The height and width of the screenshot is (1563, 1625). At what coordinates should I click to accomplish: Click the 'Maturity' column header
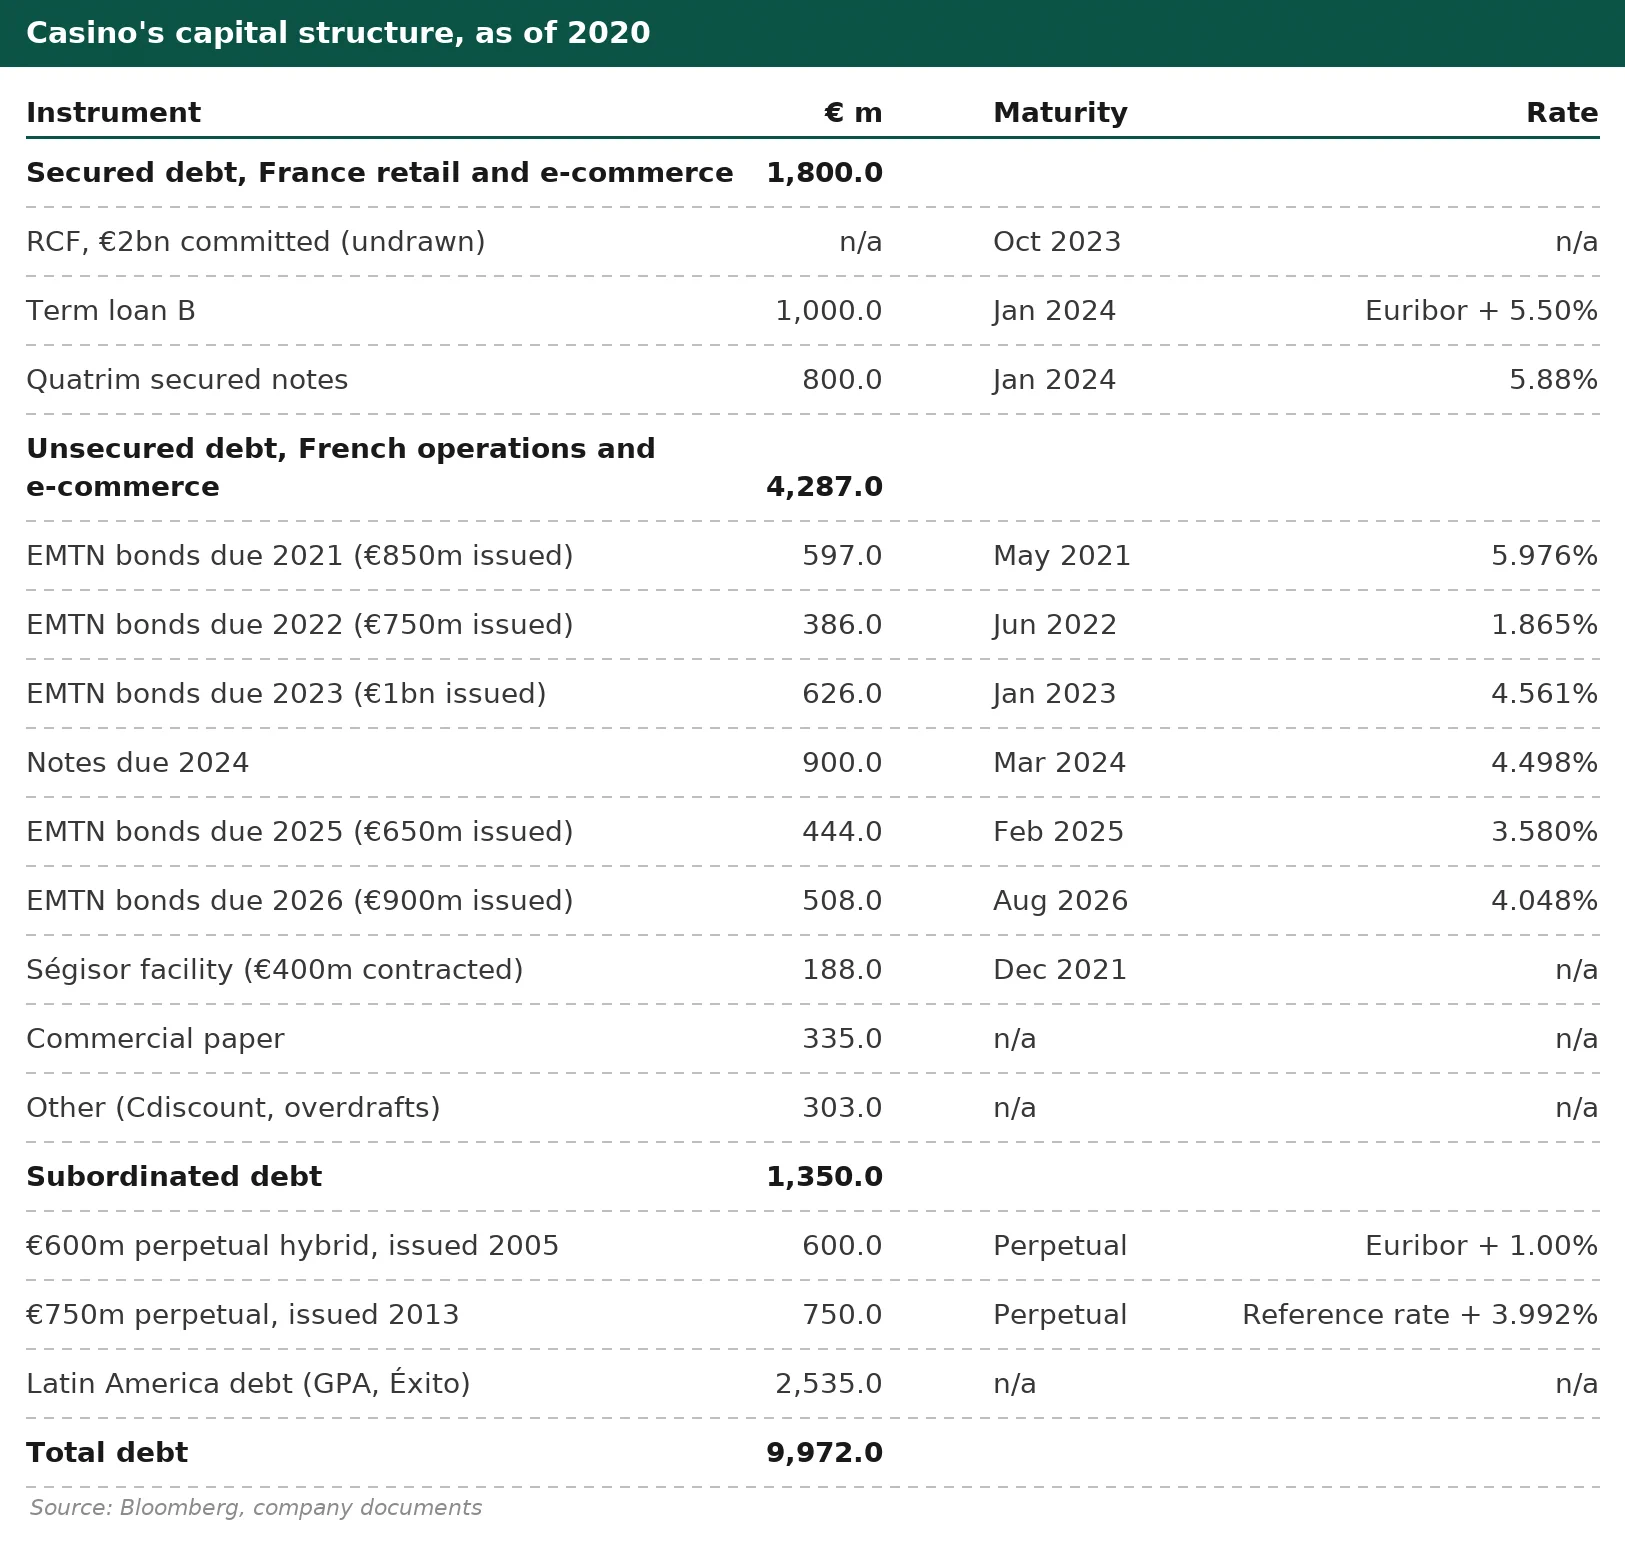1060,113
